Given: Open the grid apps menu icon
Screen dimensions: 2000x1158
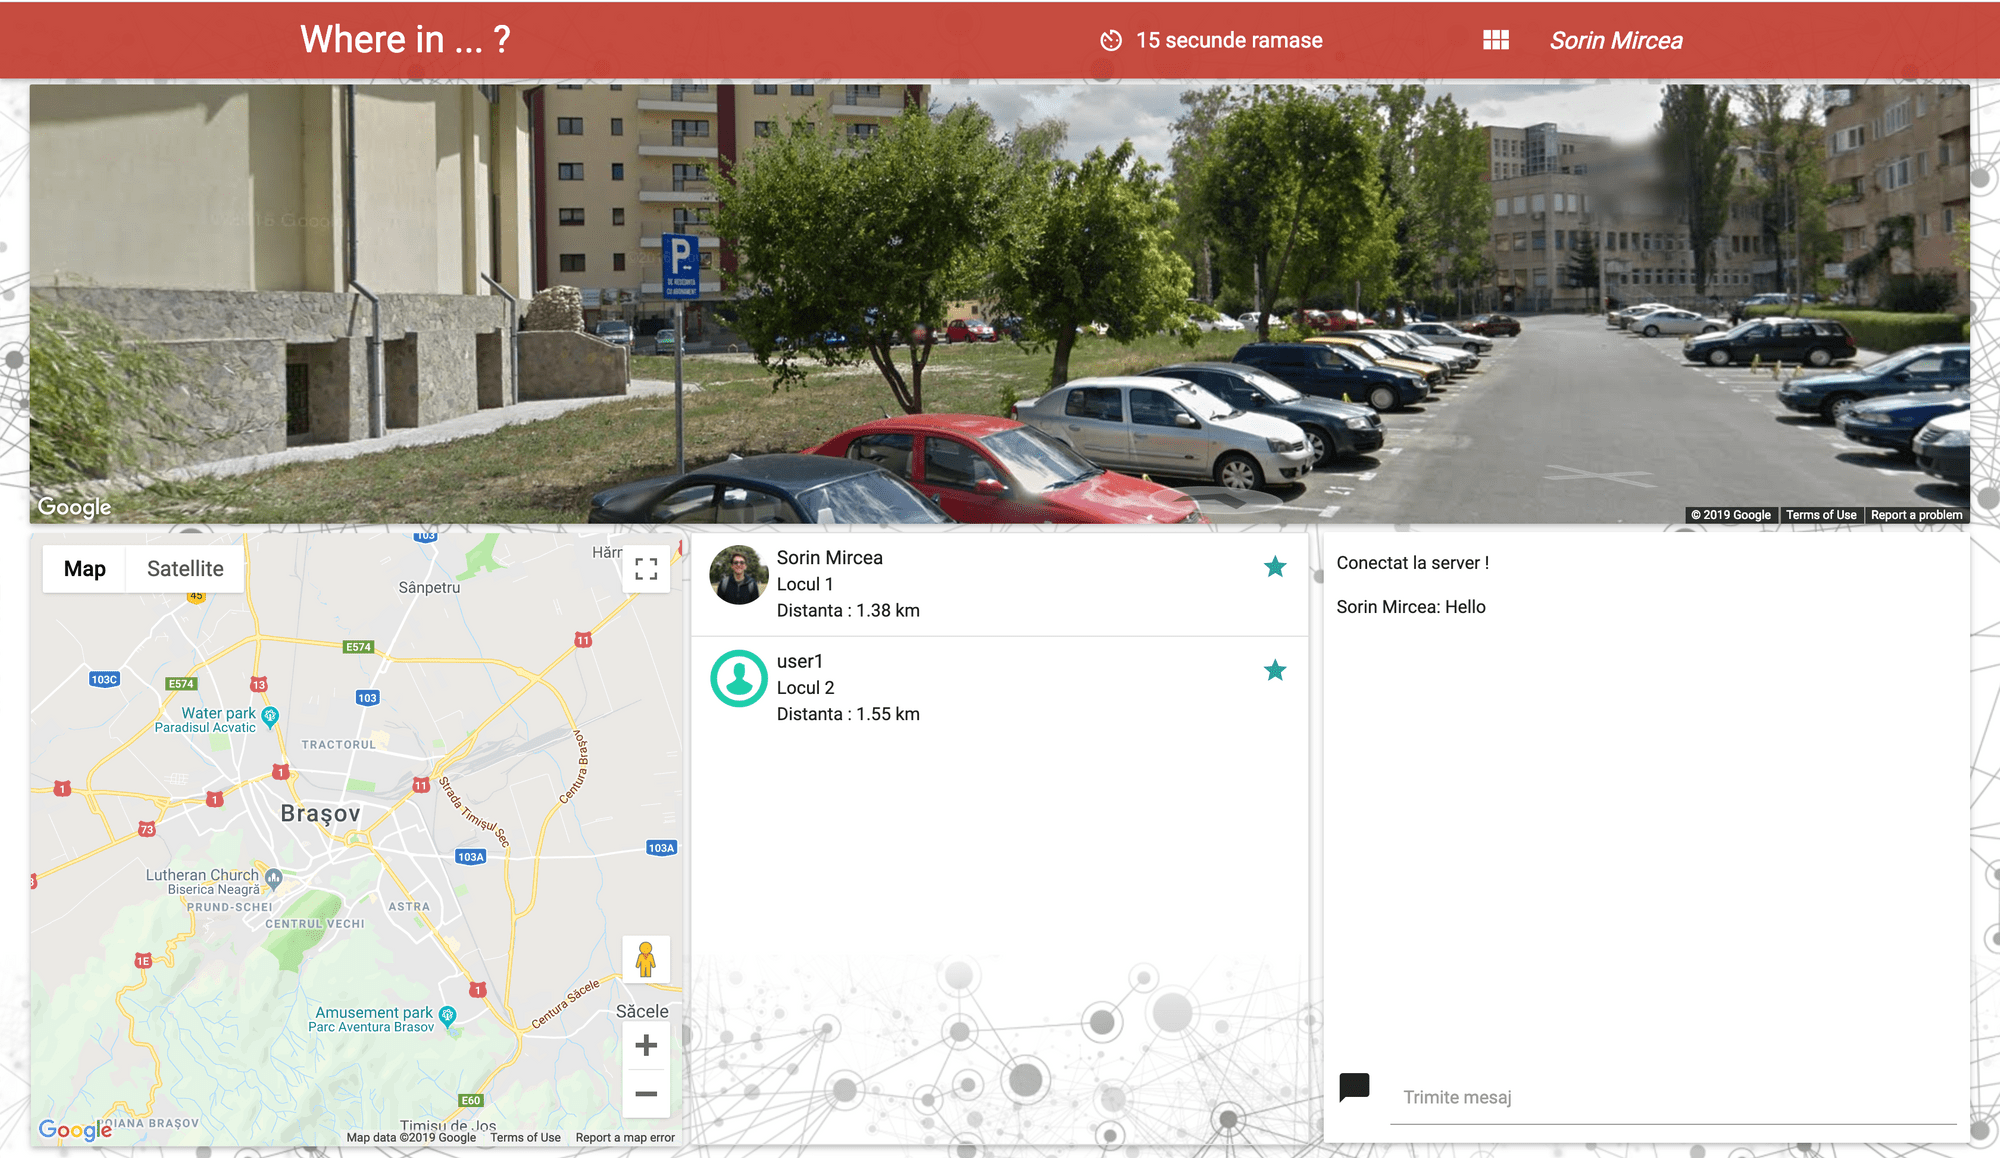Looking at the screenshot, I should click(1496, 40).
